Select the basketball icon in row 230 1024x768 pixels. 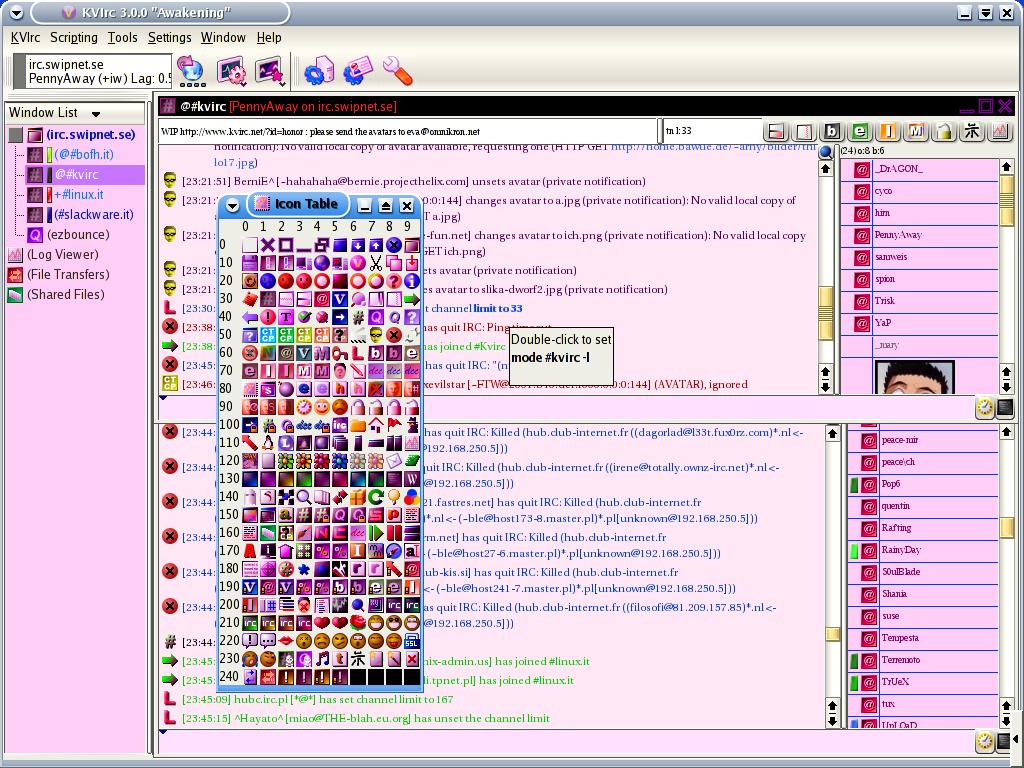coord(268,659)
